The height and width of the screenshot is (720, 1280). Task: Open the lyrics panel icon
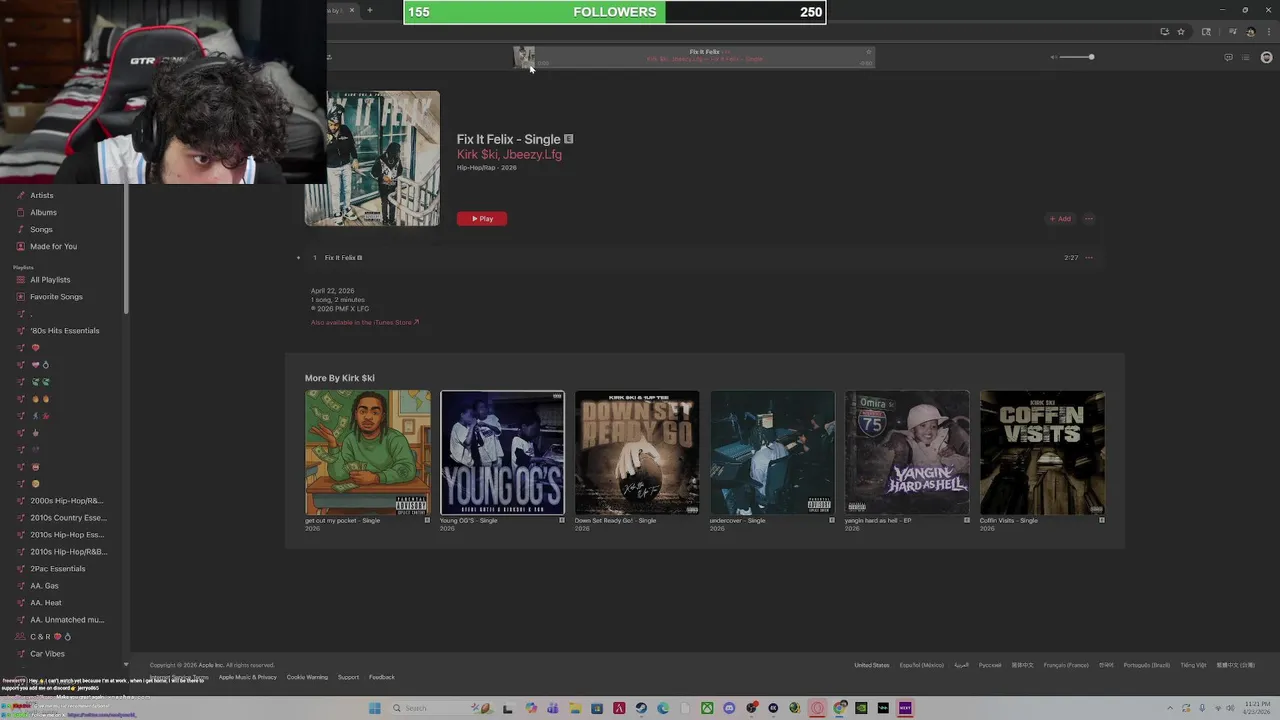pos(1228,57)
